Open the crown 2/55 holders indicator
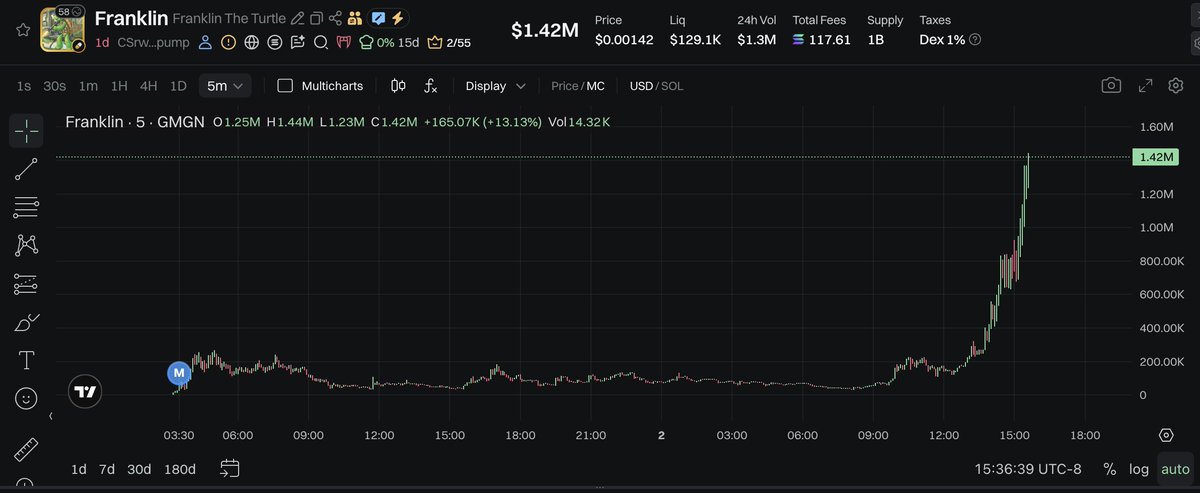Screen dimensions: 1200x493 [x=449, y=42]
